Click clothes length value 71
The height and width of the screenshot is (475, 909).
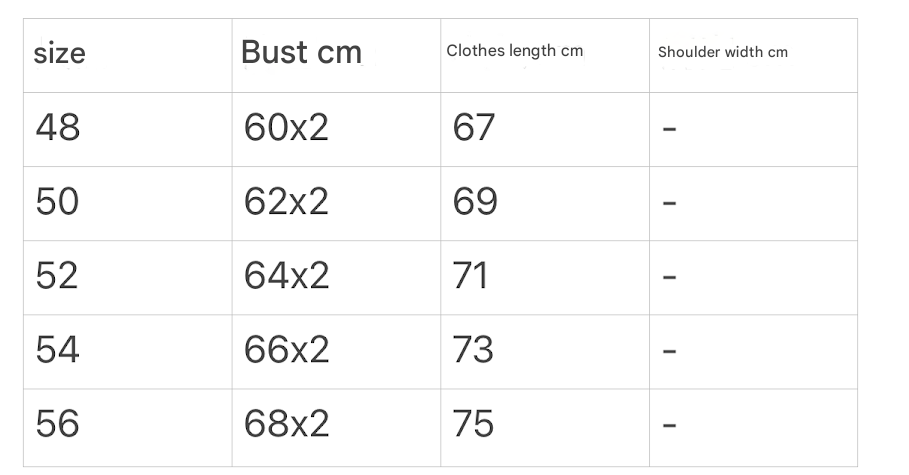click(x=470, y=276)
